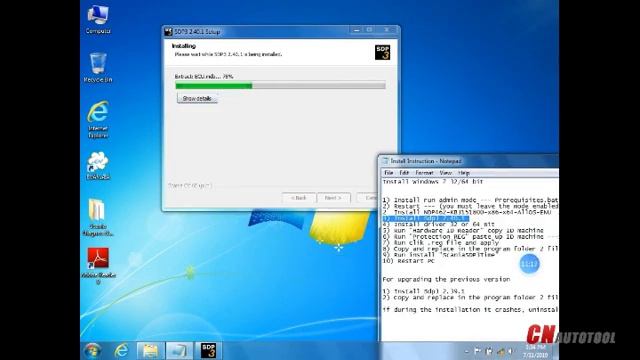Image resolution: width=640 pixels, height=360 pixels.
Task: Open the Notepad Format menu
Action: pos(424,173)
